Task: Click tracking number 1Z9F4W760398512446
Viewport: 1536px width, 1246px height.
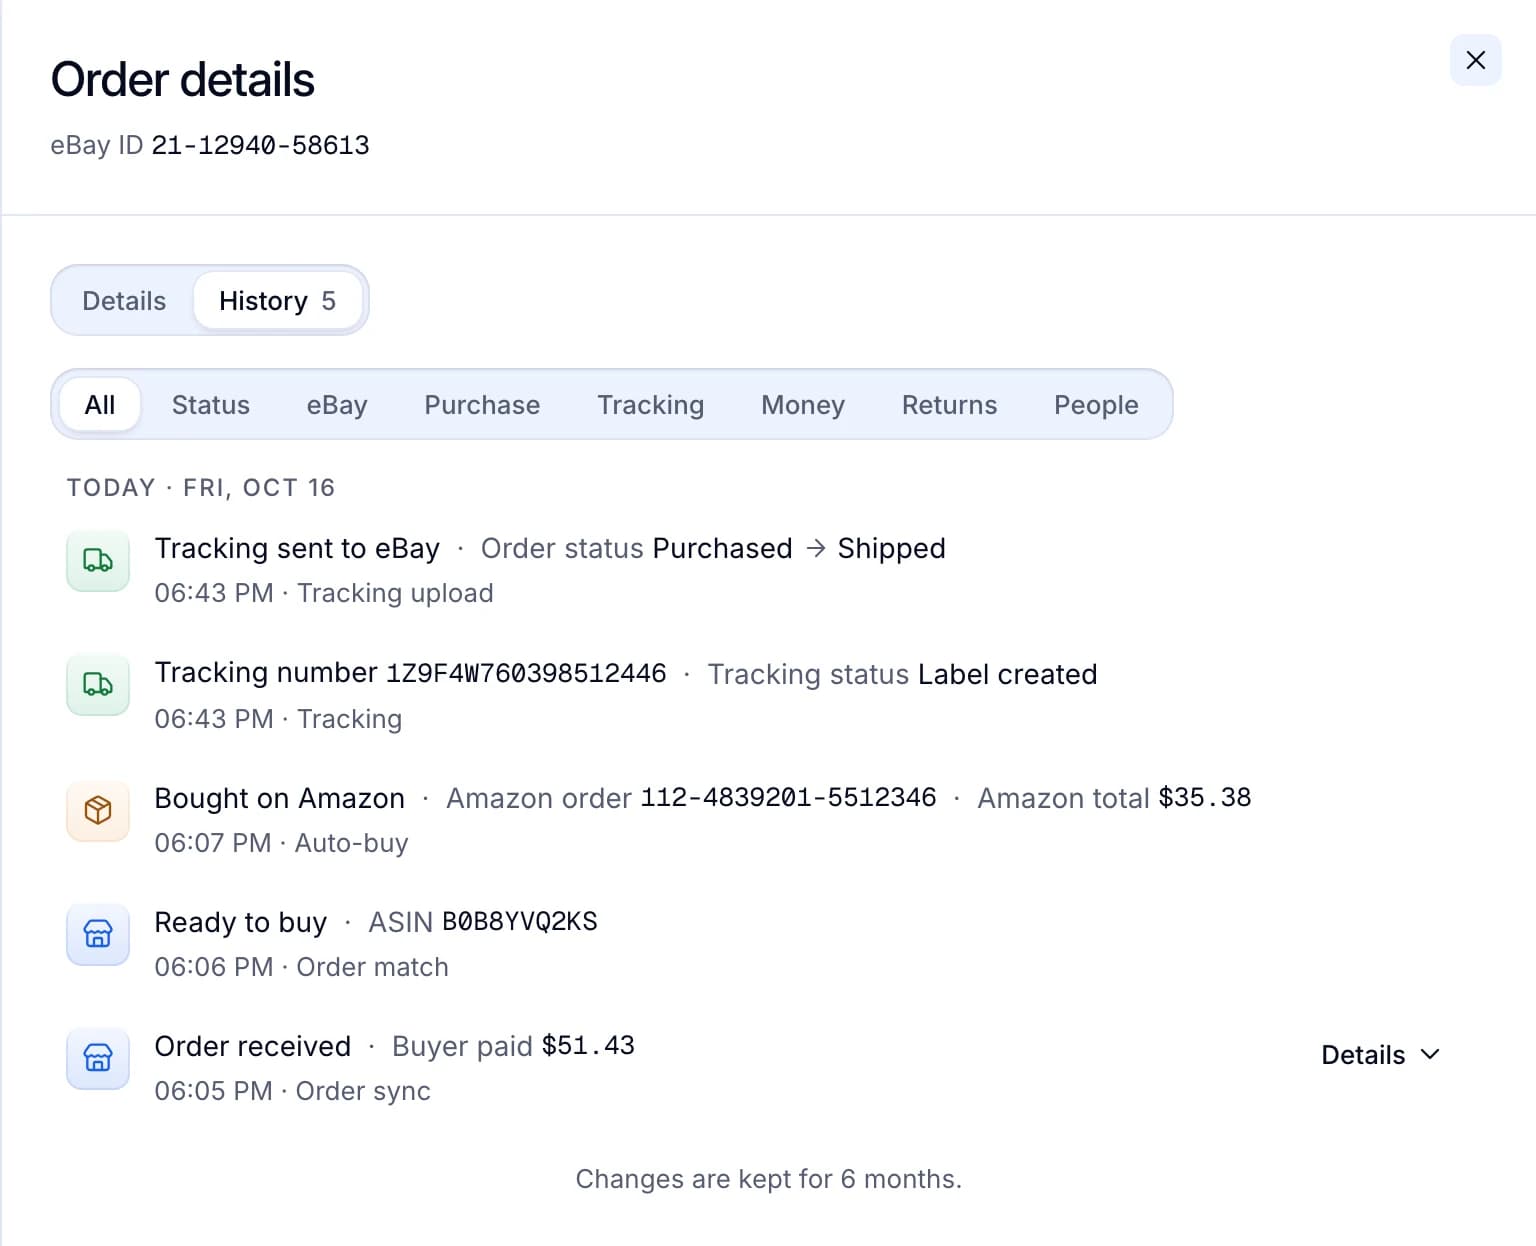Action: coord(526,673)
